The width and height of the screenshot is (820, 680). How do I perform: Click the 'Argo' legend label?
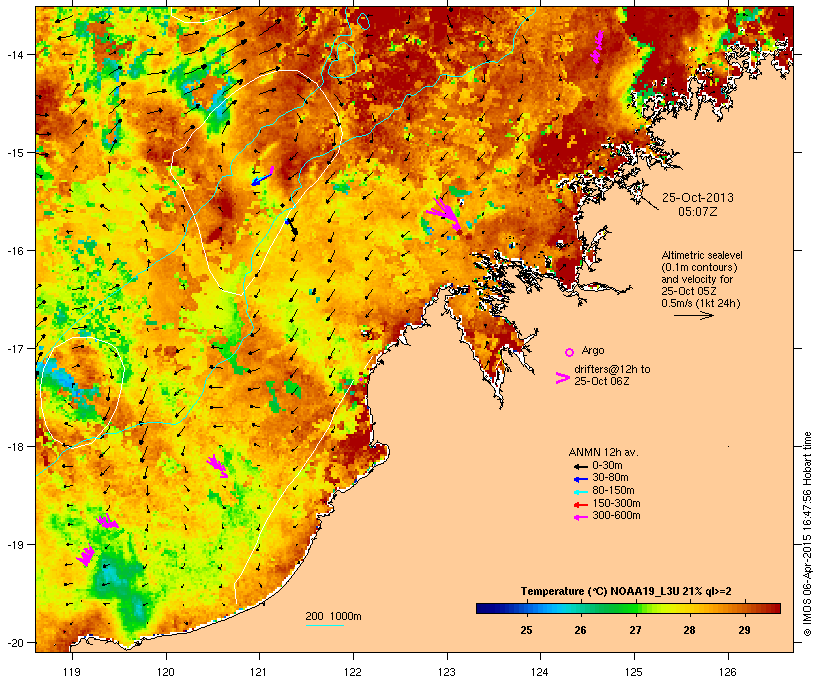[593, 350]
